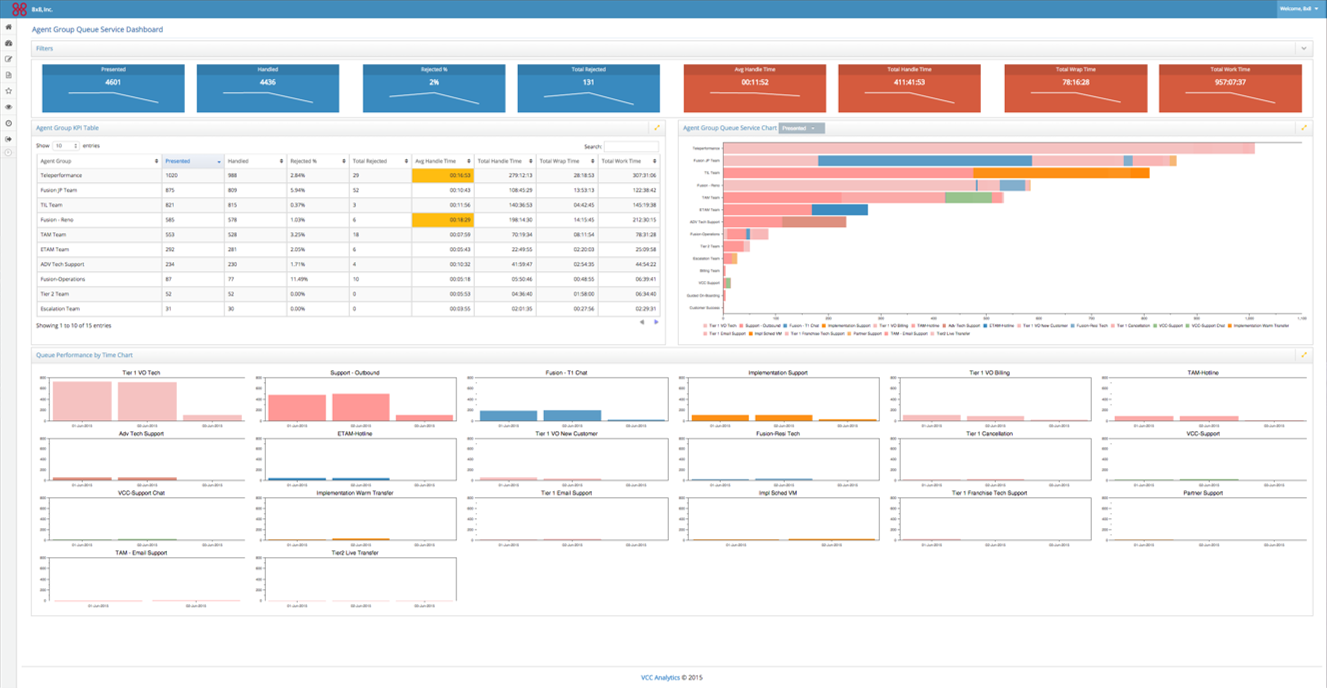Select the dashboard gauge icon in the sidebar
This screenshot has height=688, width=1327.
[8, 41]
